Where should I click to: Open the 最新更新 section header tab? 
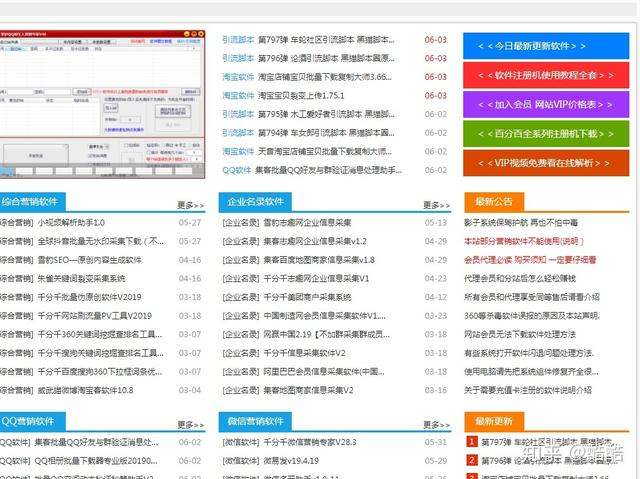pyautogui.click(x=494, y=421)
